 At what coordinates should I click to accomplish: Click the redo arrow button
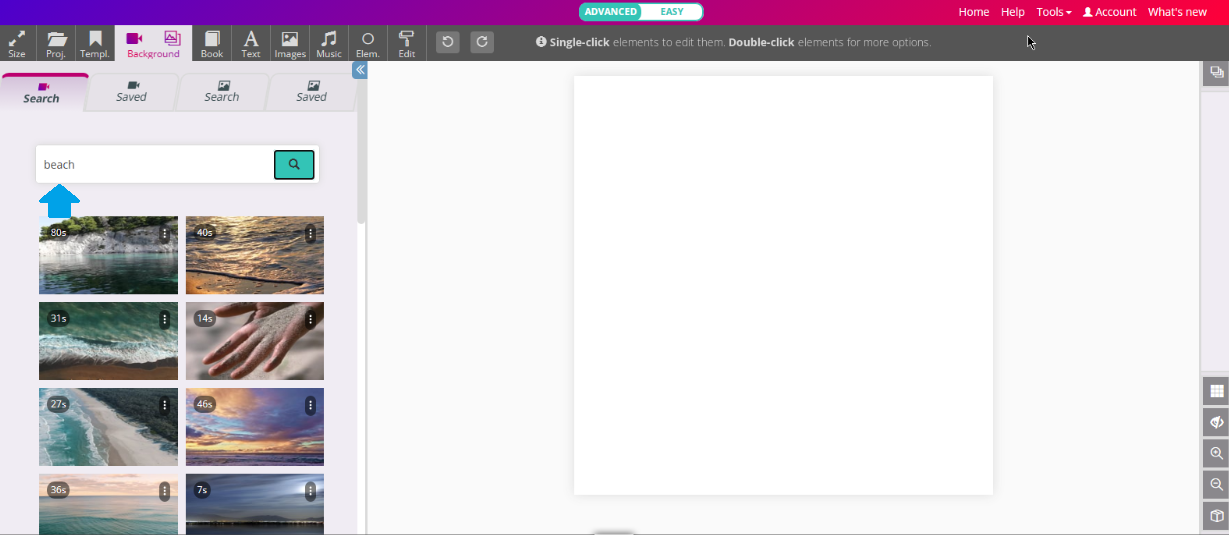coord(482,42)
